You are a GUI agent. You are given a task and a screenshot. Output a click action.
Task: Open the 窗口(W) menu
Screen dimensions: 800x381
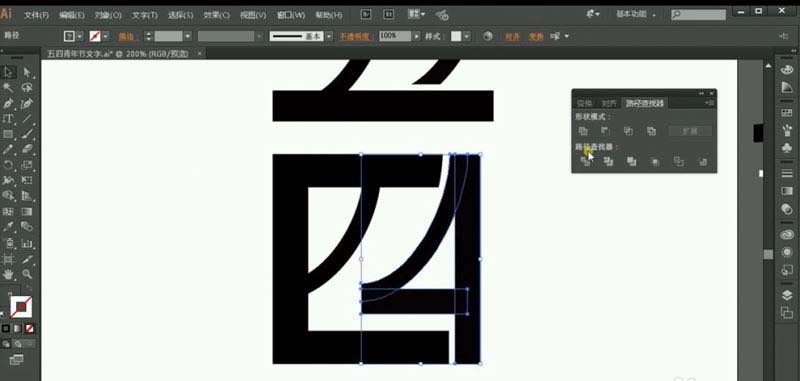291,15
